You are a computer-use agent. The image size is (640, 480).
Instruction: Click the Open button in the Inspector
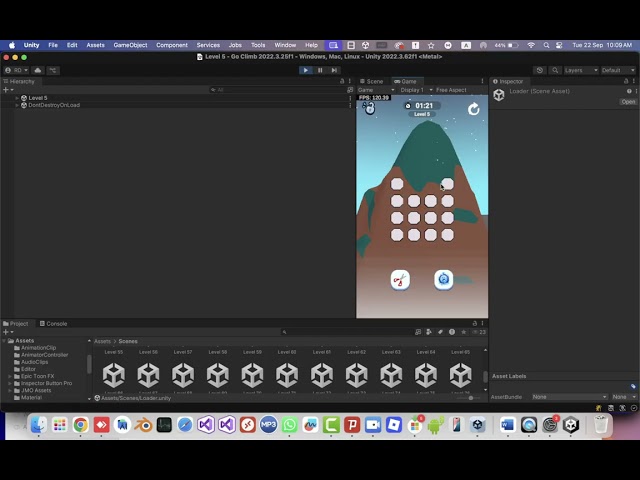[628, 102]
